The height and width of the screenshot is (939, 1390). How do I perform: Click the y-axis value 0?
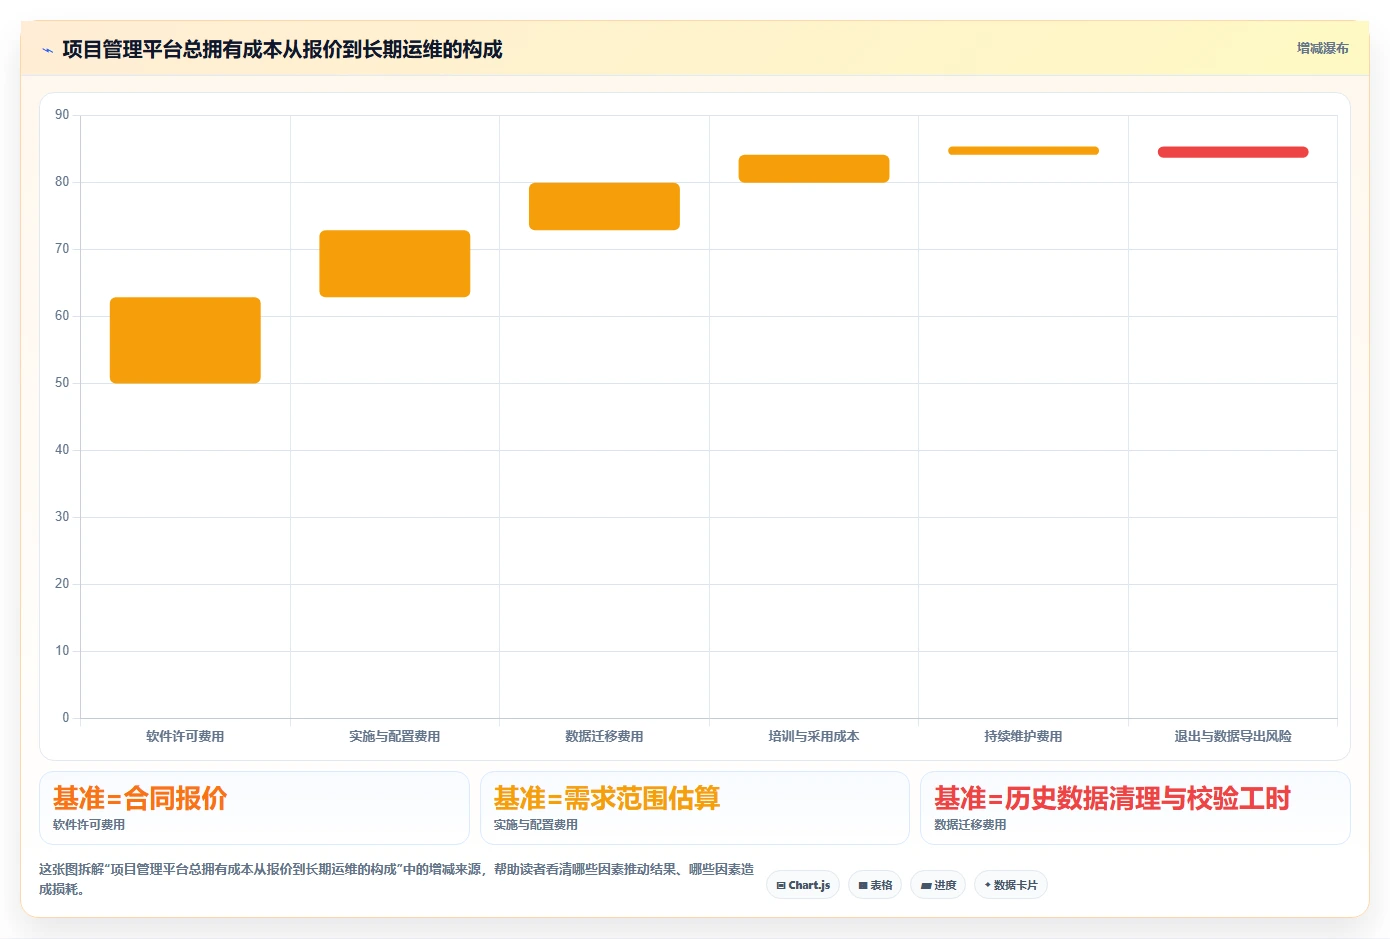[x=66, y=717]
